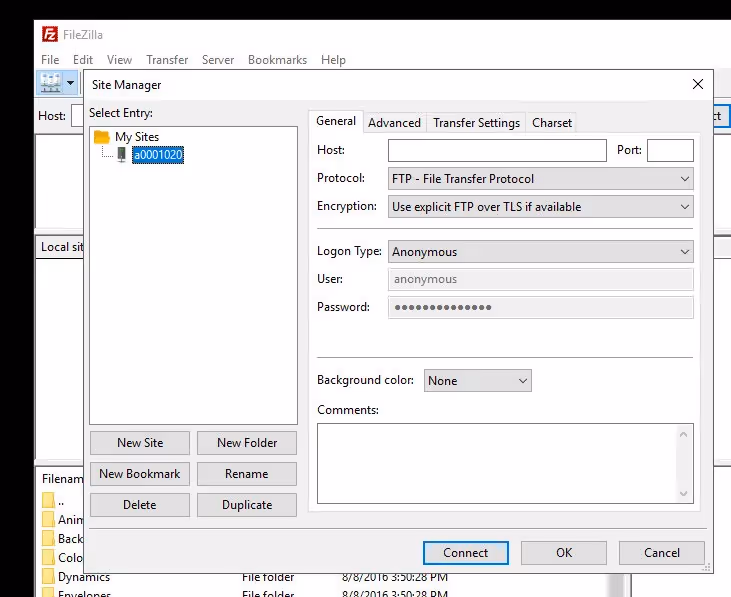Viewport: 731px width, 597px height.
Task: Click the Filename column header in main window
Action: click(62, 479)
